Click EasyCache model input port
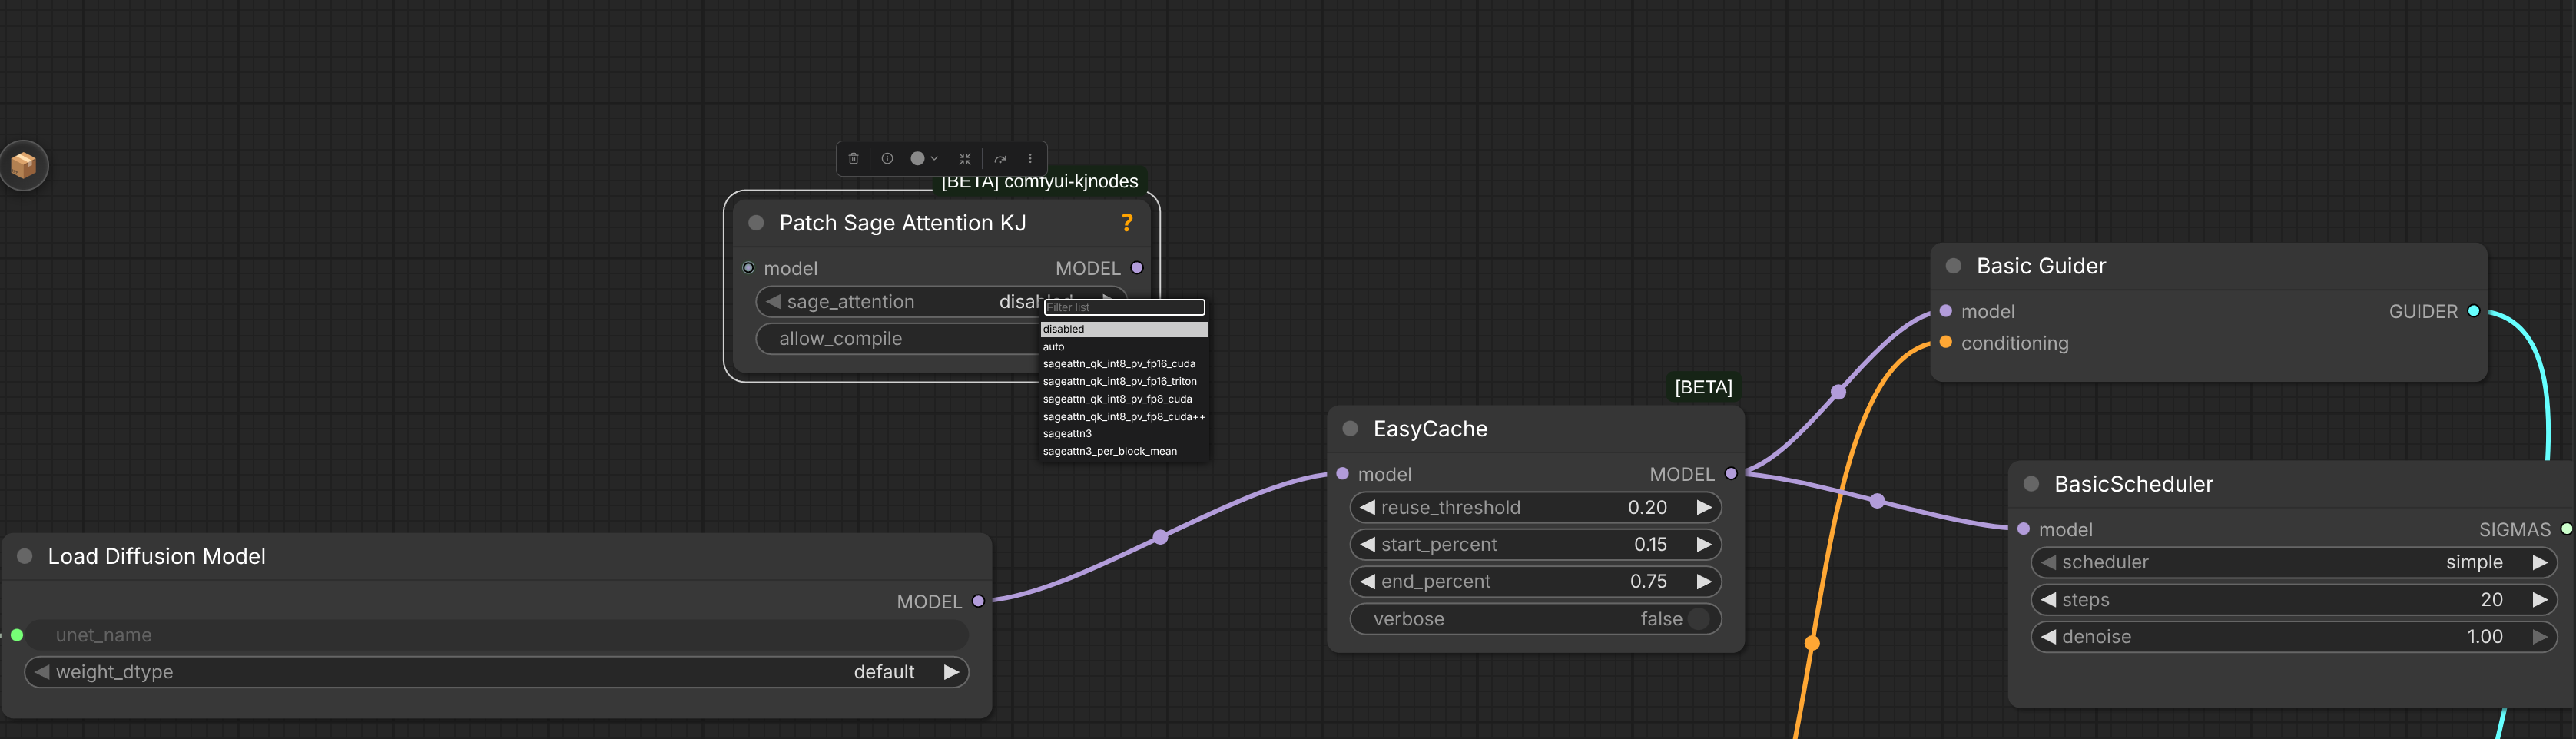 (x=1343, y=474)
